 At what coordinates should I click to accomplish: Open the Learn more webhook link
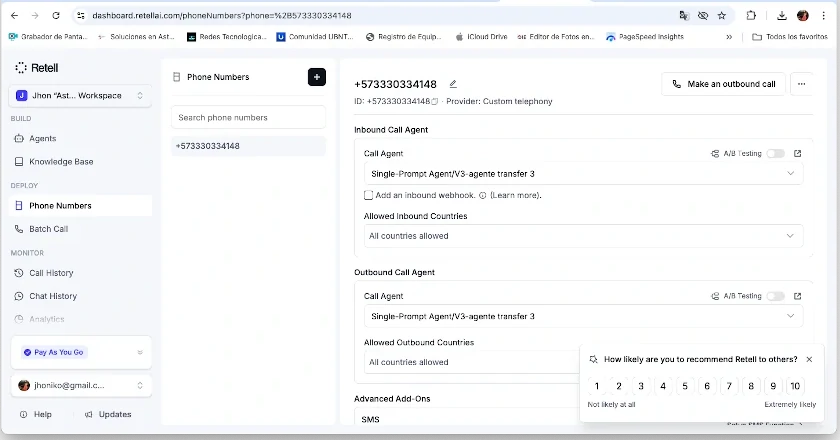pos(515,196)
